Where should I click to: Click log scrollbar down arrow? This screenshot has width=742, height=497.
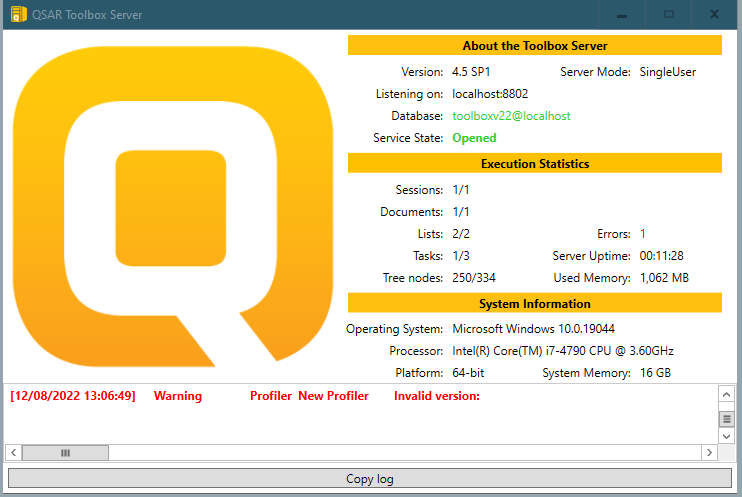pyautogui.click(x=726, y=436)
